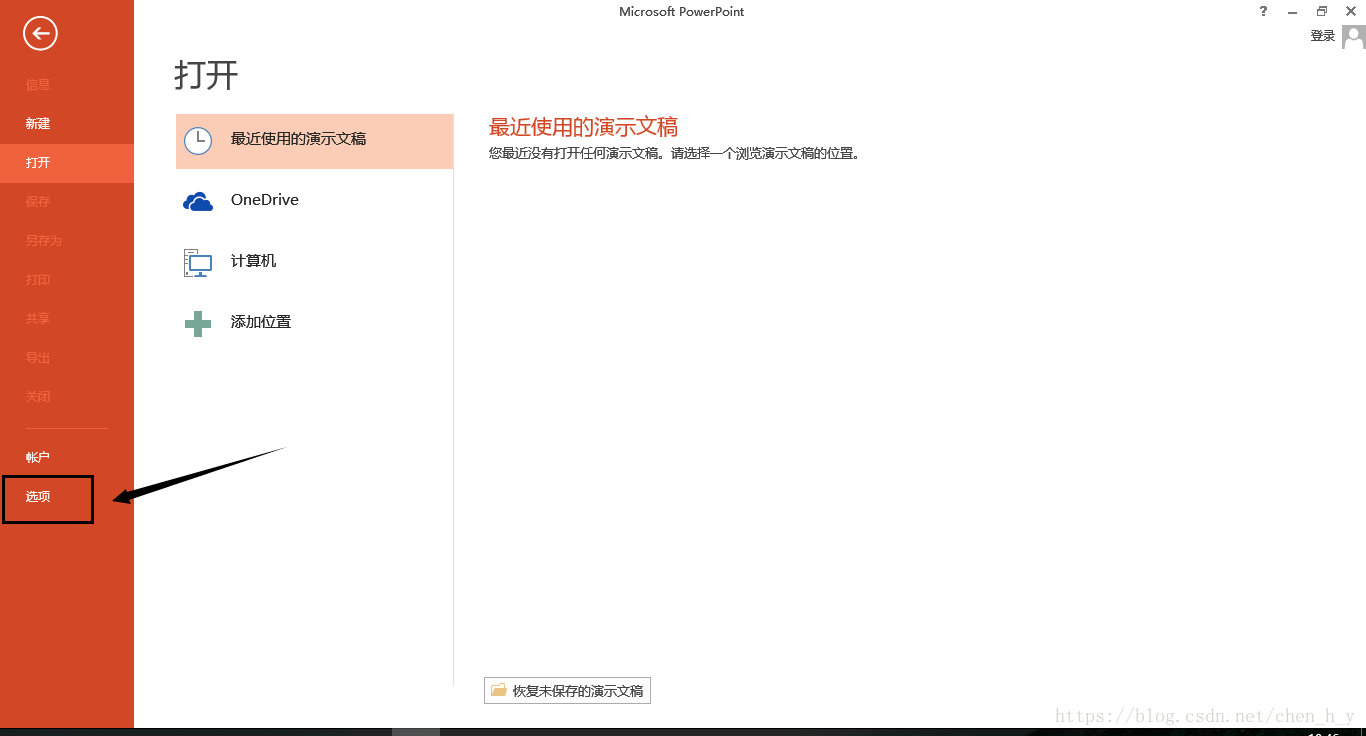Click the help question mark icon
1366x736 pixels.
[1263, 11]
